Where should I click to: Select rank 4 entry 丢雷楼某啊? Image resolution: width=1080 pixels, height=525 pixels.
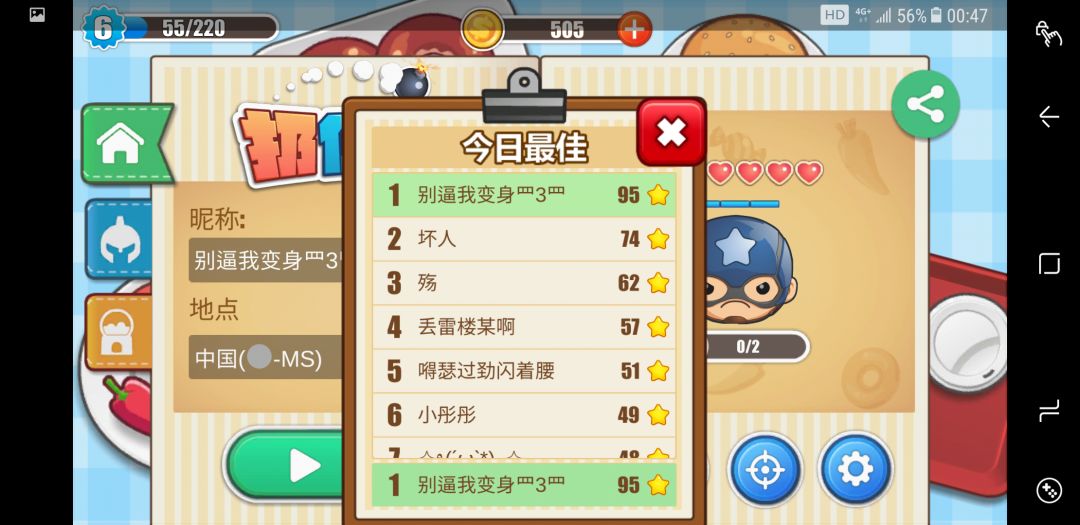click(524, 327)
